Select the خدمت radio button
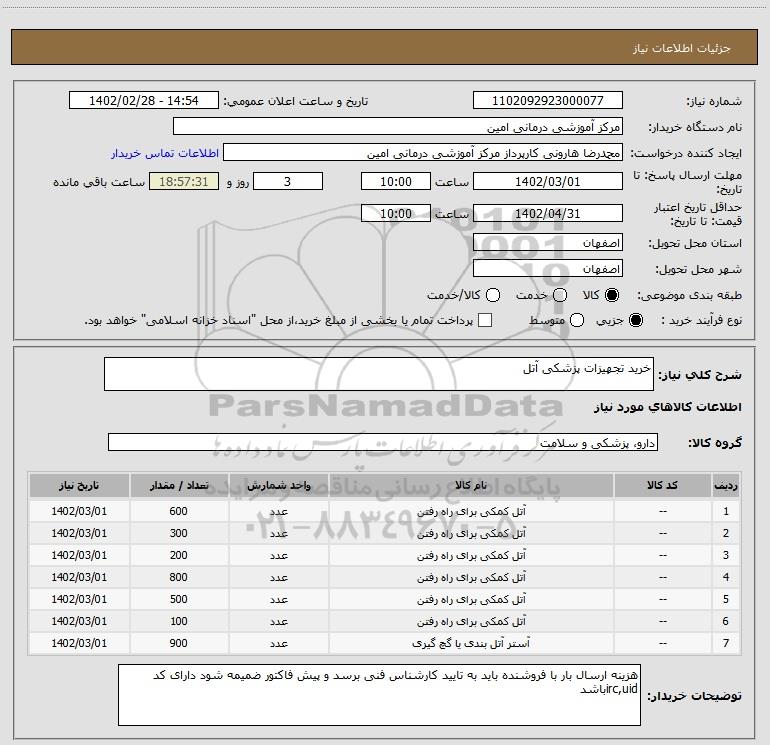 pos(560,295)
